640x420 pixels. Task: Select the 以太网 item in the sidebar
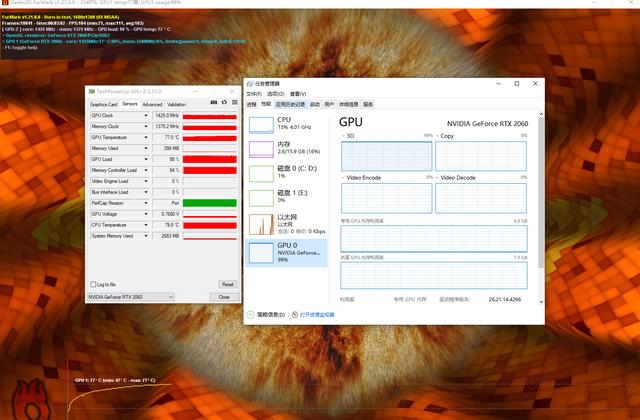click(287, 224)
